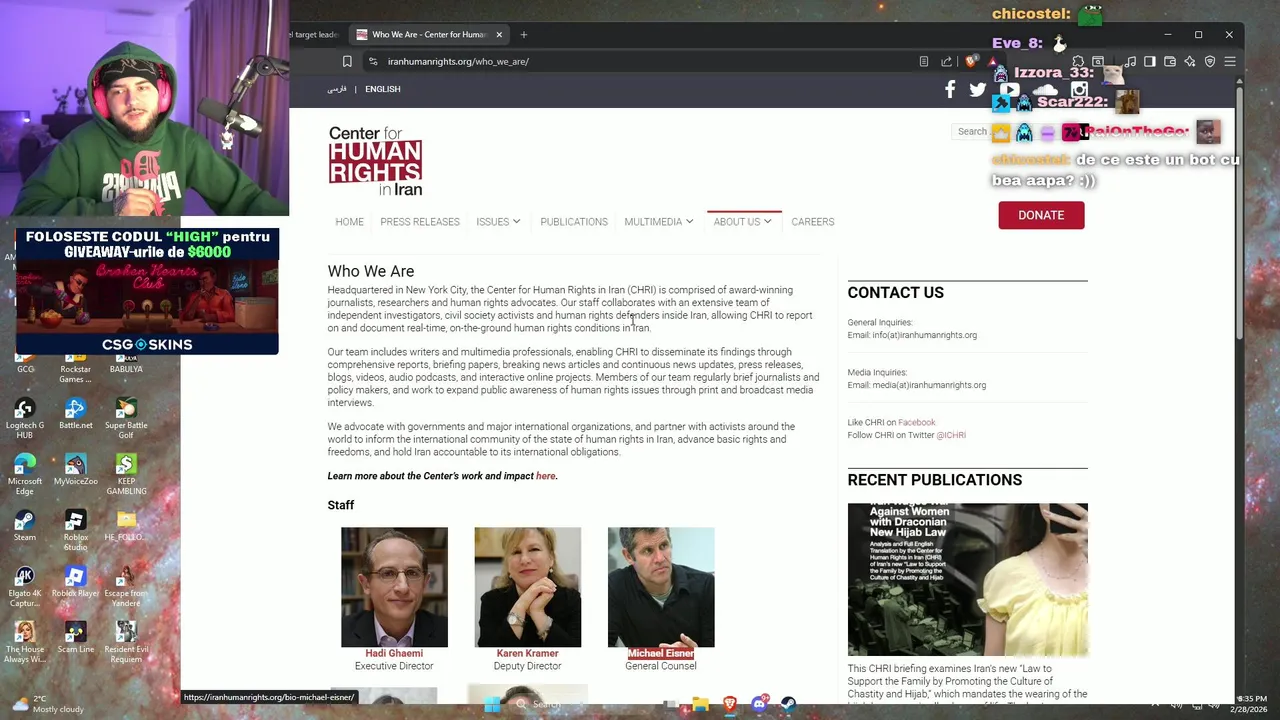Open Michael Eisner's bio link
The width and height of the screenshot is (1280, 720).
click(661, 653)
